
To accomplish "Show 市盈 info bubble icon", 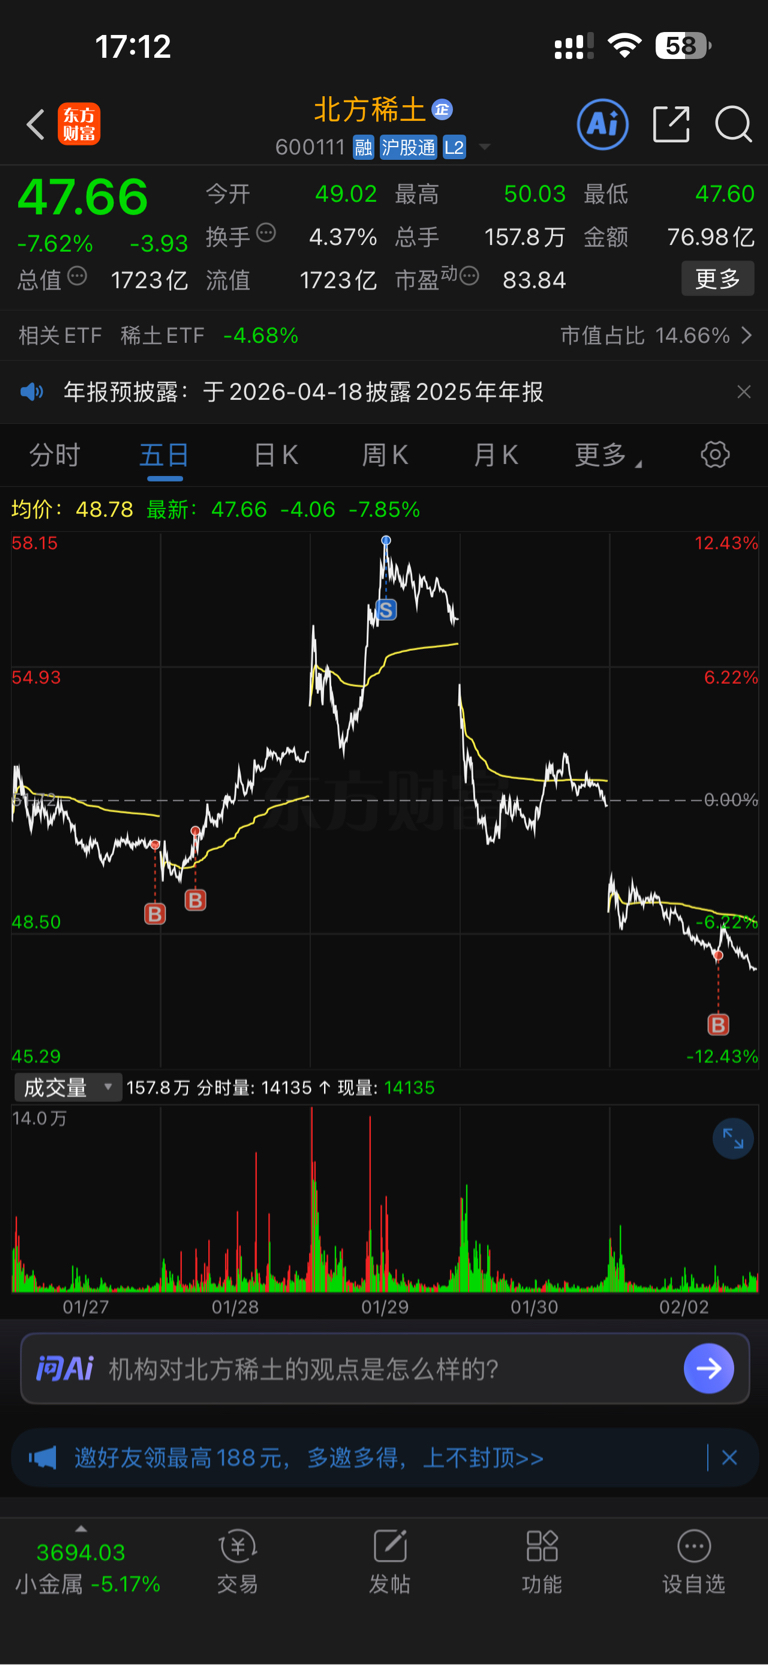I will [x=469, y=276].
